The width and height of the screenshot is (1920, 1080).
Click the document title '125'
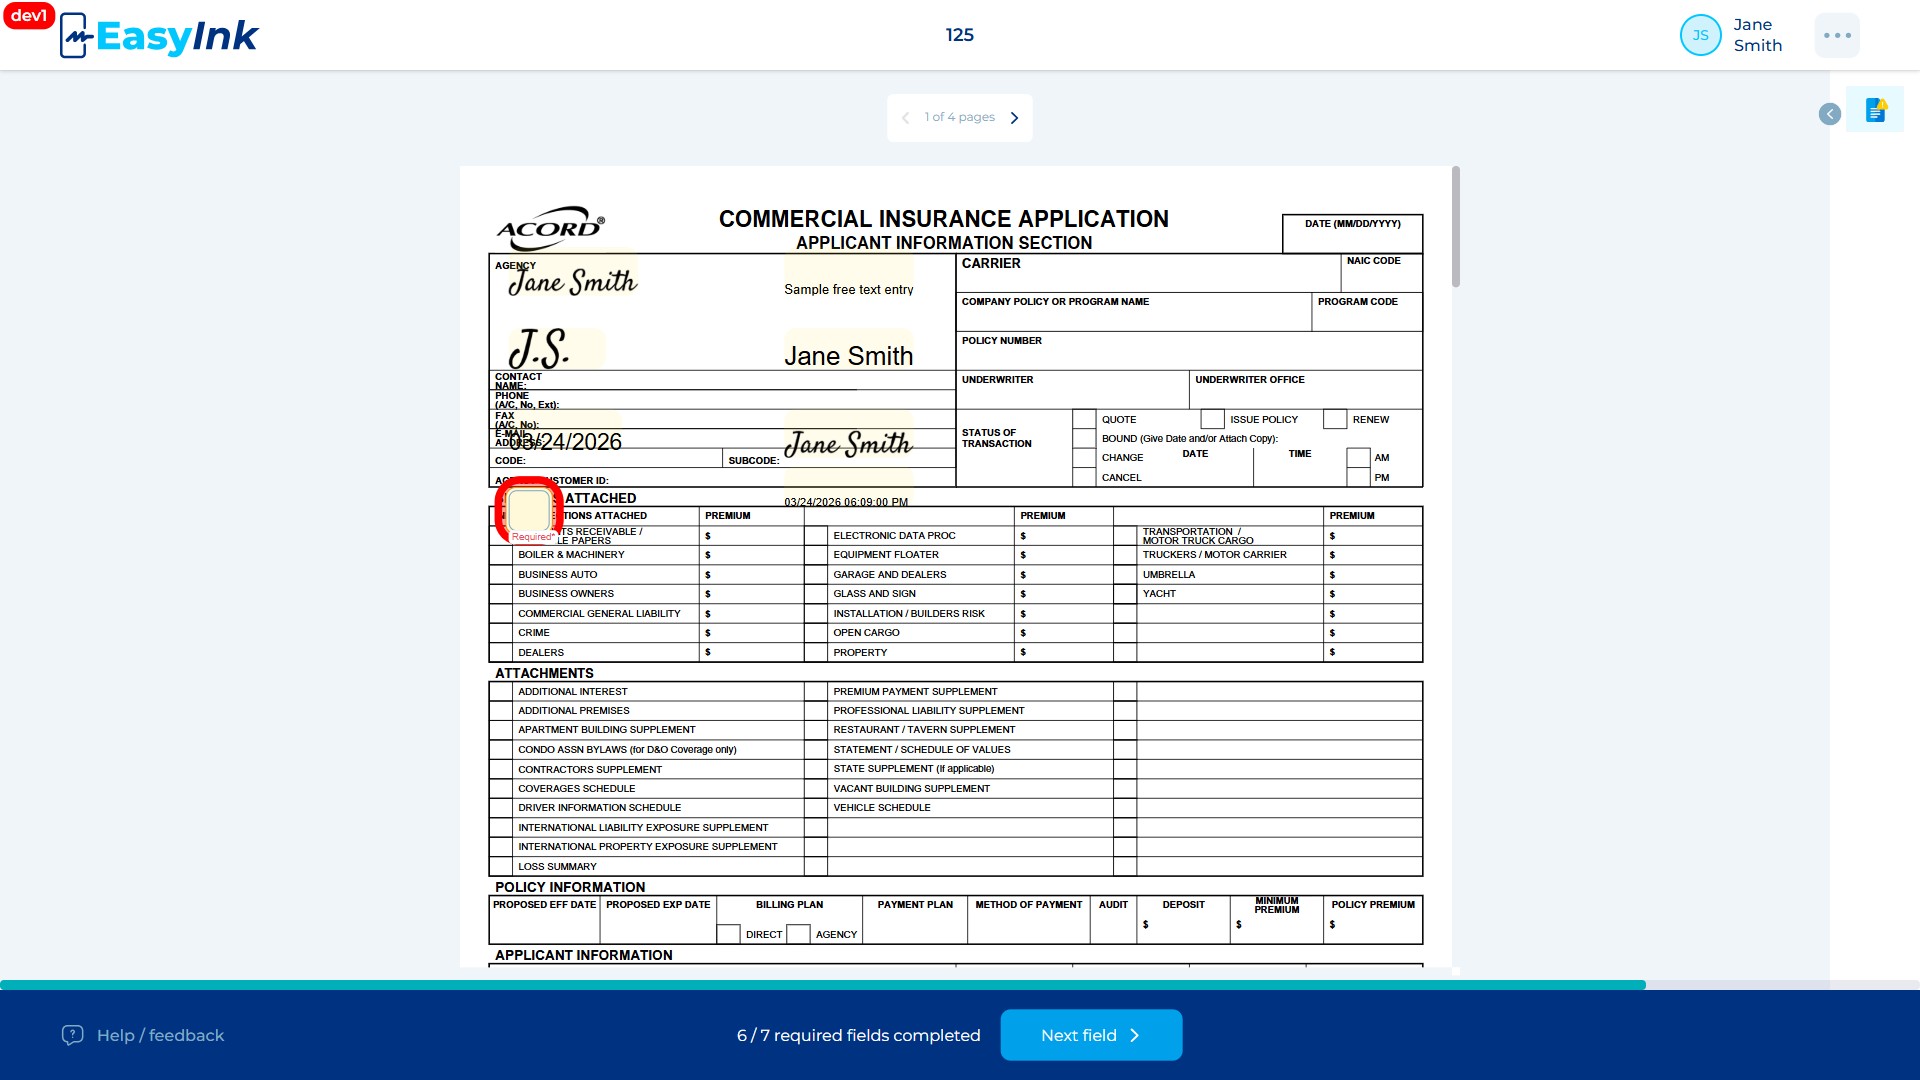click(x=960, y=35)
